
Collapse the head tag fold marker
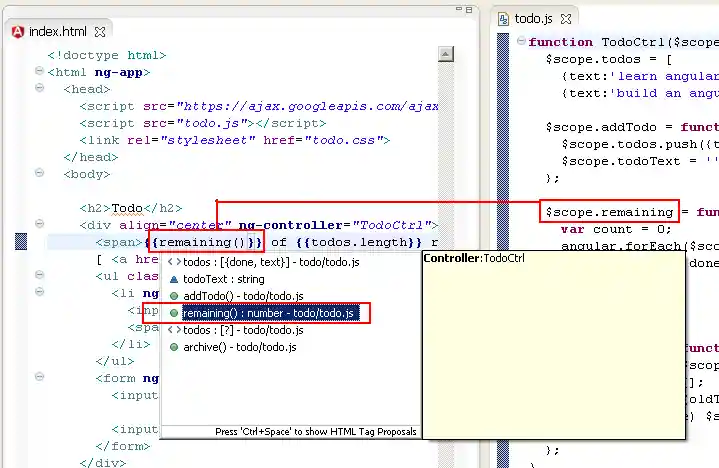click(x=38, y=89)
